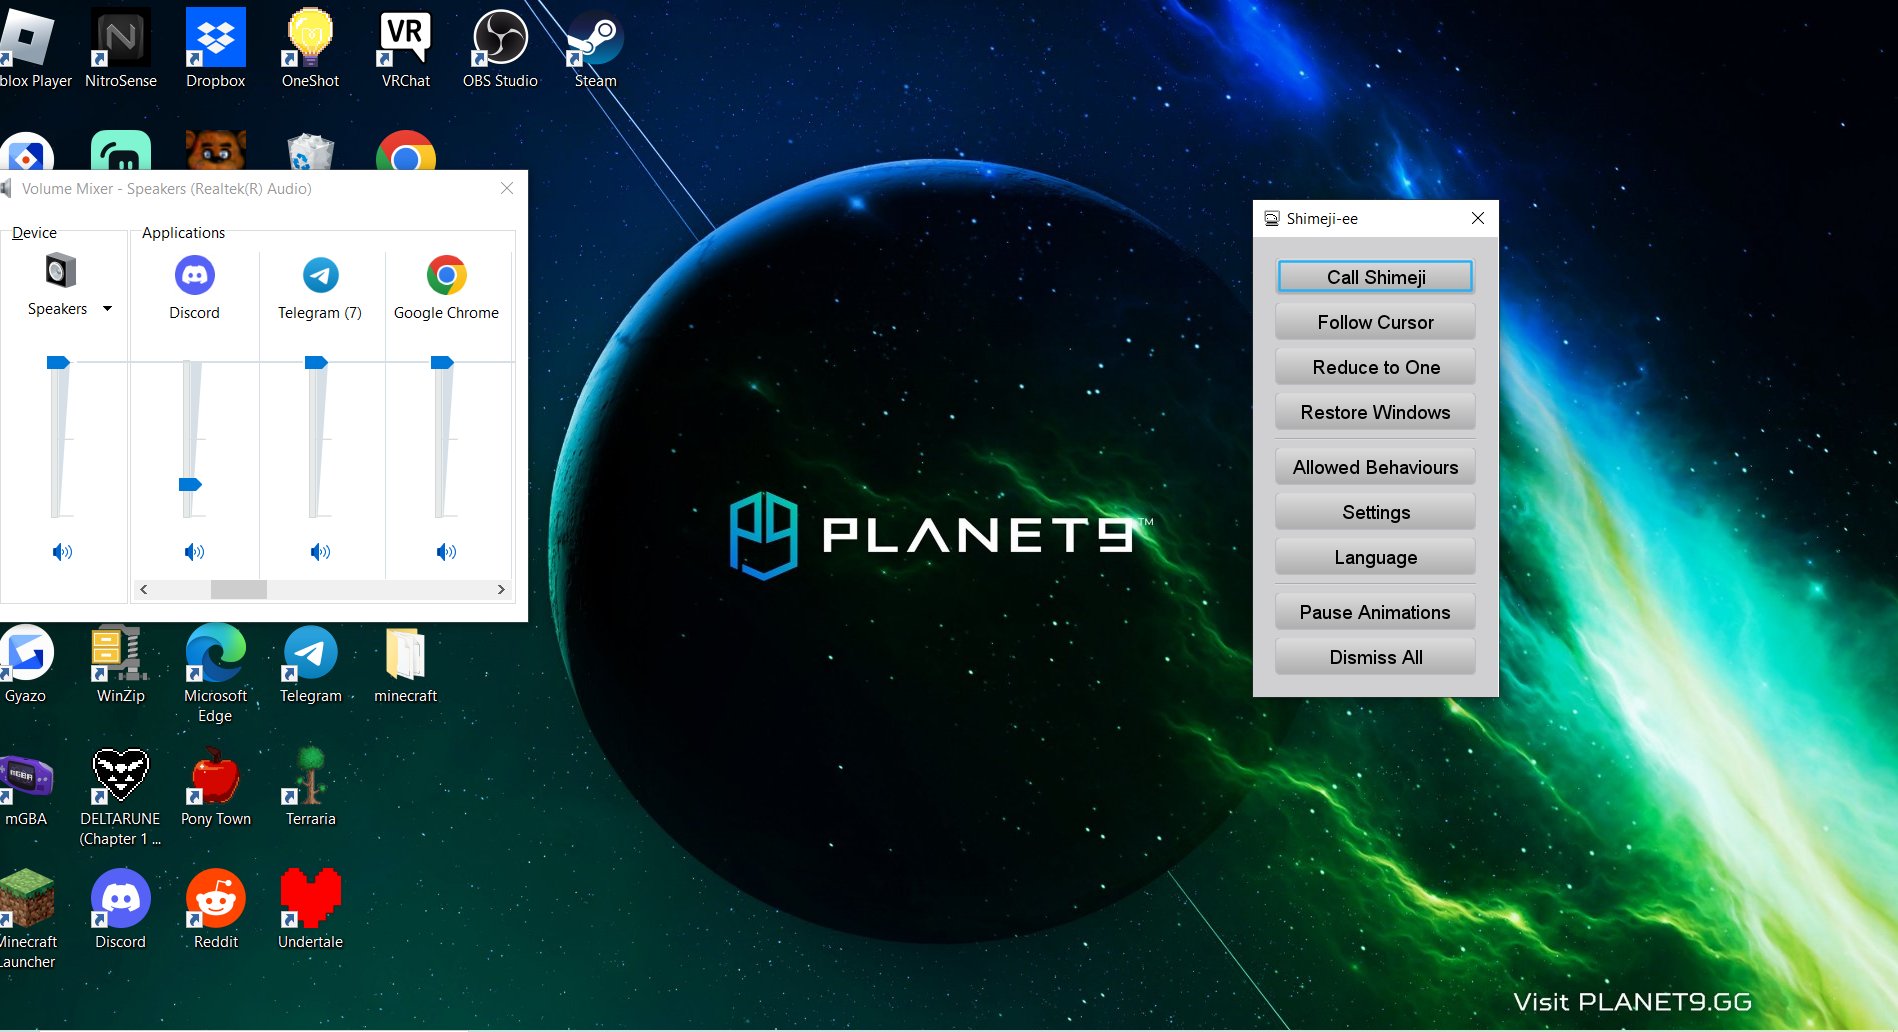Close the Shimeji-ee window
Image resolution: width=1898 pixels, height=1032 pixels.
pyautogui.click(x=1477, y=218)
